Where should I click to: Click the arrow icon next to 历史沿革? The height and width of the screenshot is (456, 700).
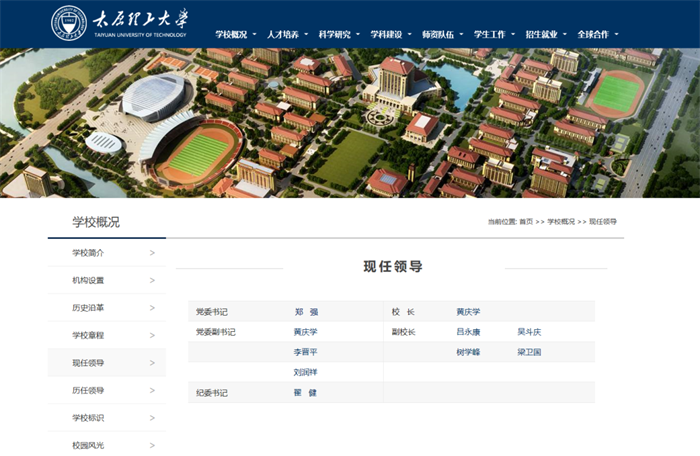152,308
